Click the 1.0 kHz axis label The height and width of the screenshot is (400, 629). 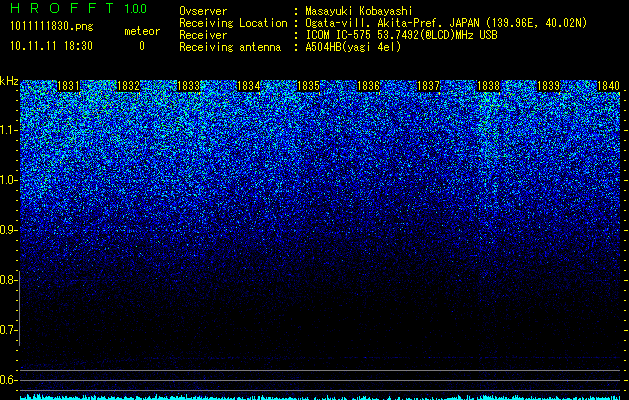point(8,180)
